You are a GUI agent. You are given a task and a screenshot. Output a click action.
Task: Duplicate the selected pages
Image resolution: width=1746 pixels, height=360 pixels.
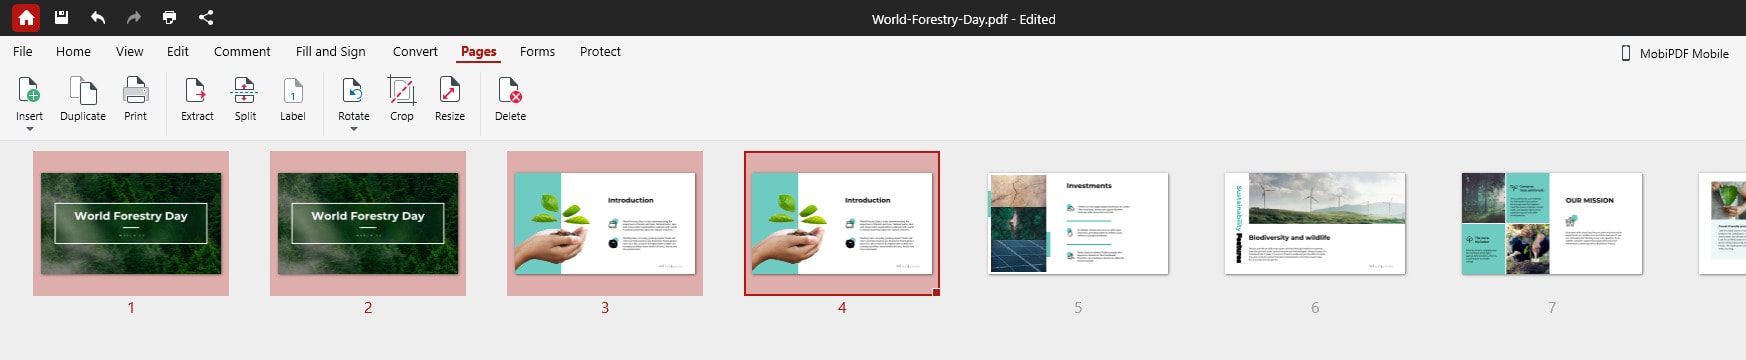[x=83, y=99]
